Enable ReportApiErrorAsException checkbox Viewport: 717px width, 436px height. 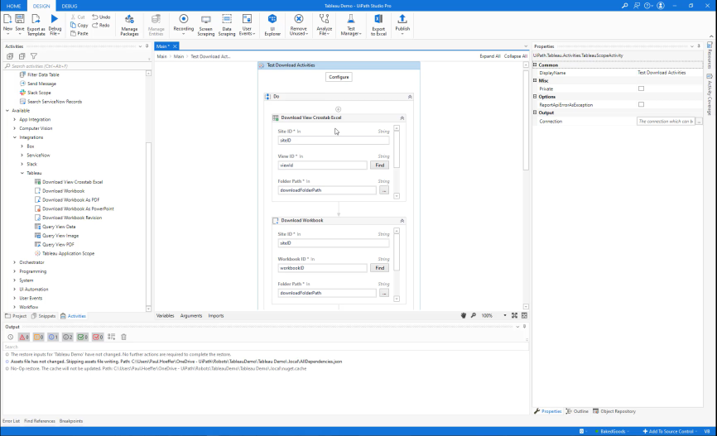(641, 105)
